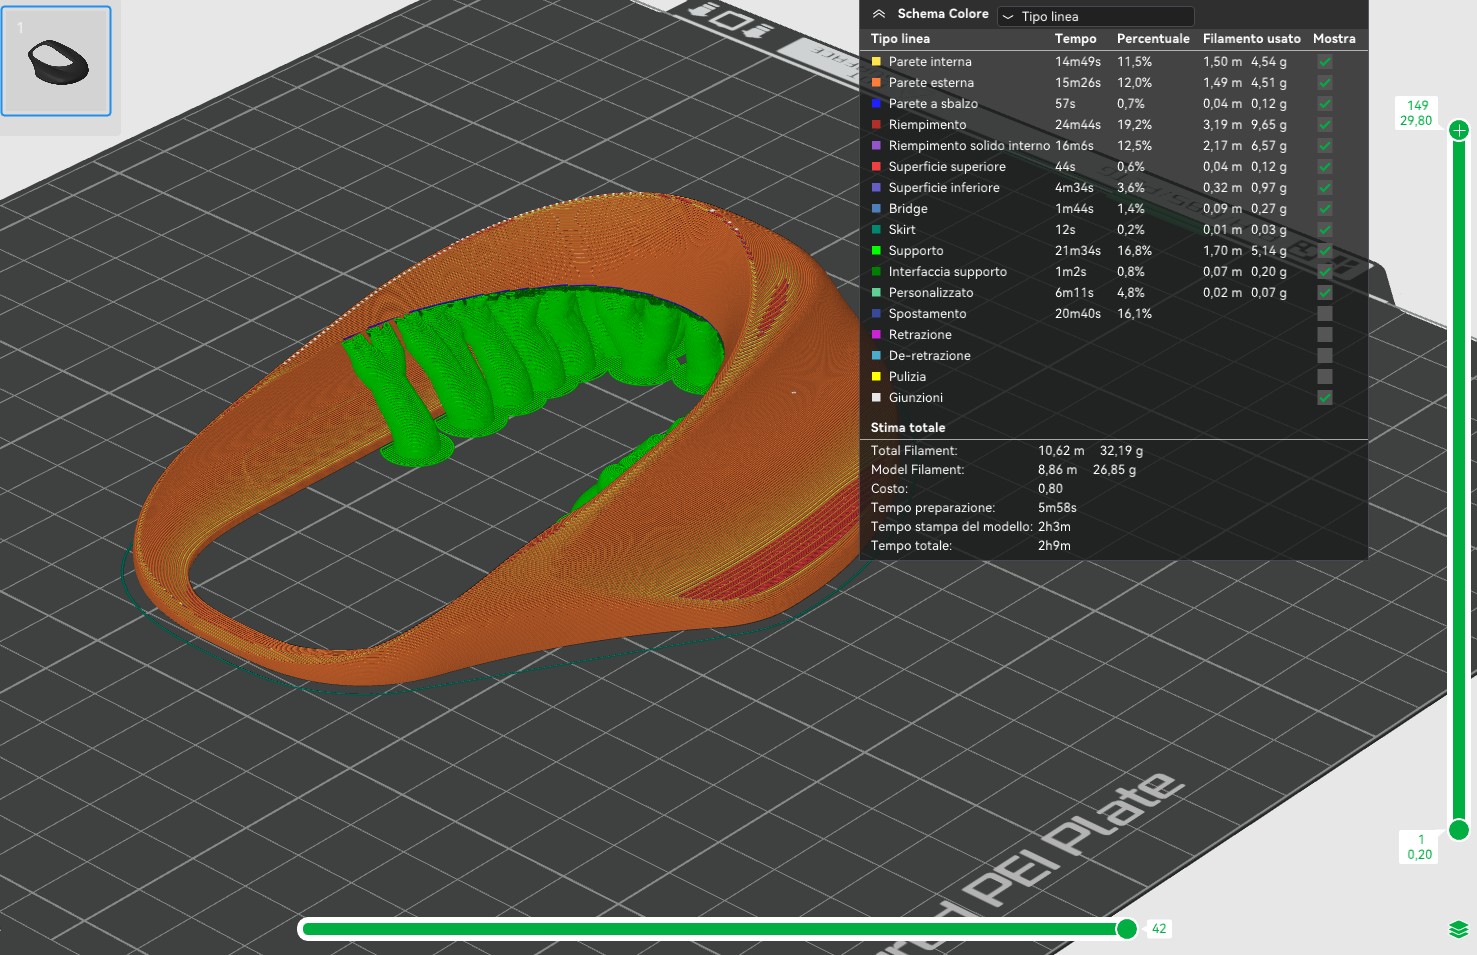Open the Tipo linea color scheme dropdown
This screenshot has height=955, width=1477.
click(x=1096, y=16)
